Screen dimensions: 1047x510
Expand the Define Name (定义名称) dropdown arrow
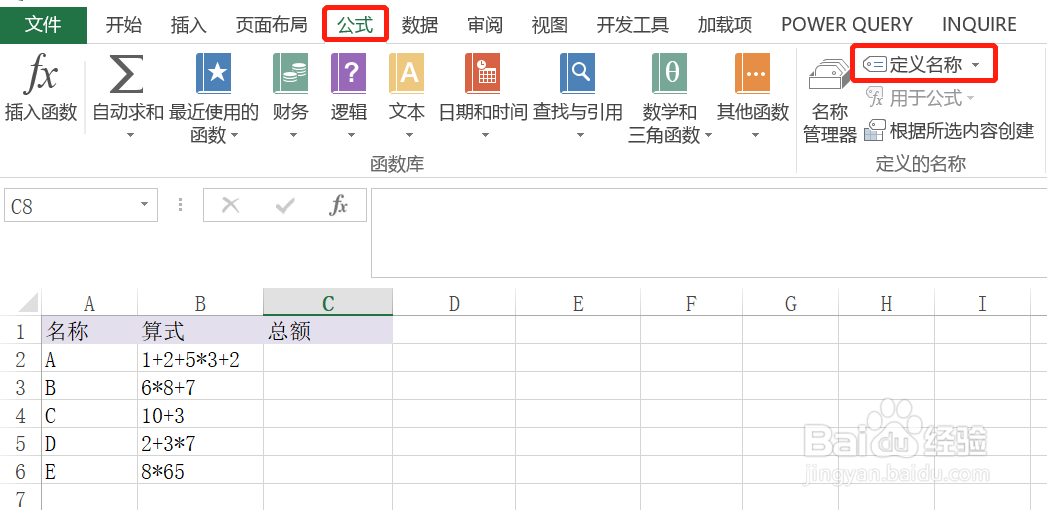pos(976,65)
